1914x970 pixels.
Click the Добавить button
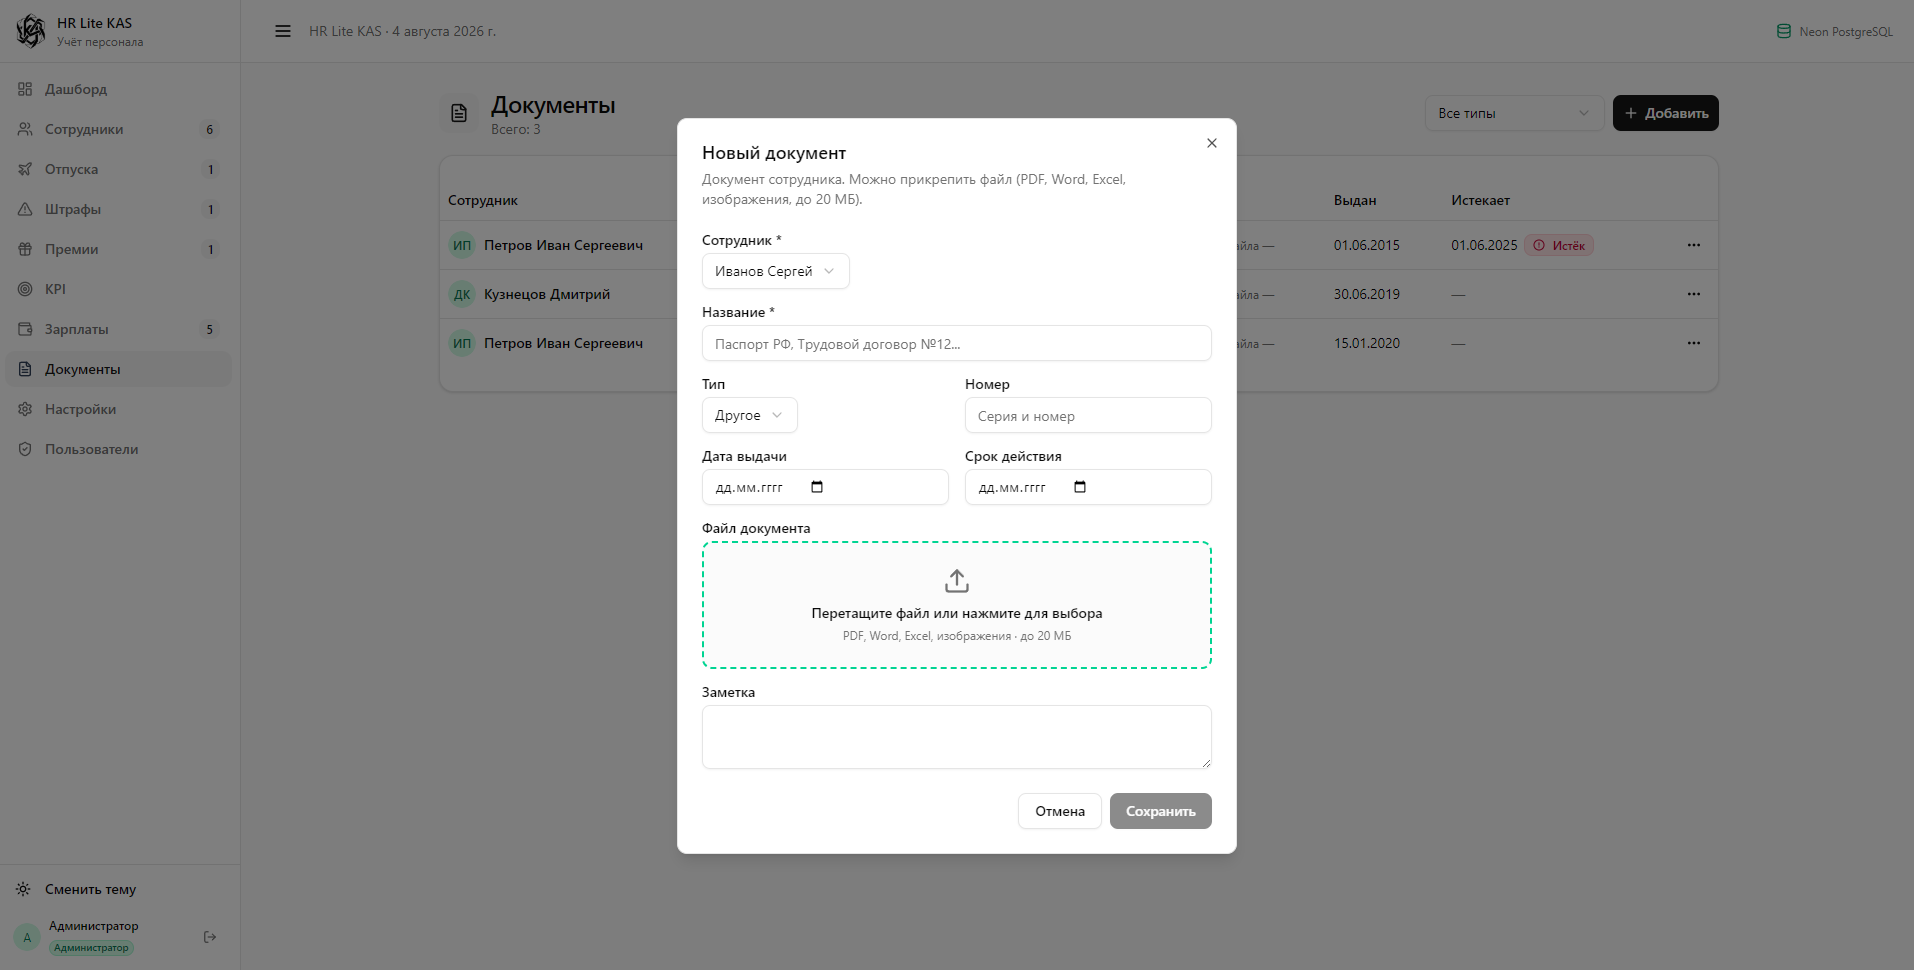[x=1666, y=113]
